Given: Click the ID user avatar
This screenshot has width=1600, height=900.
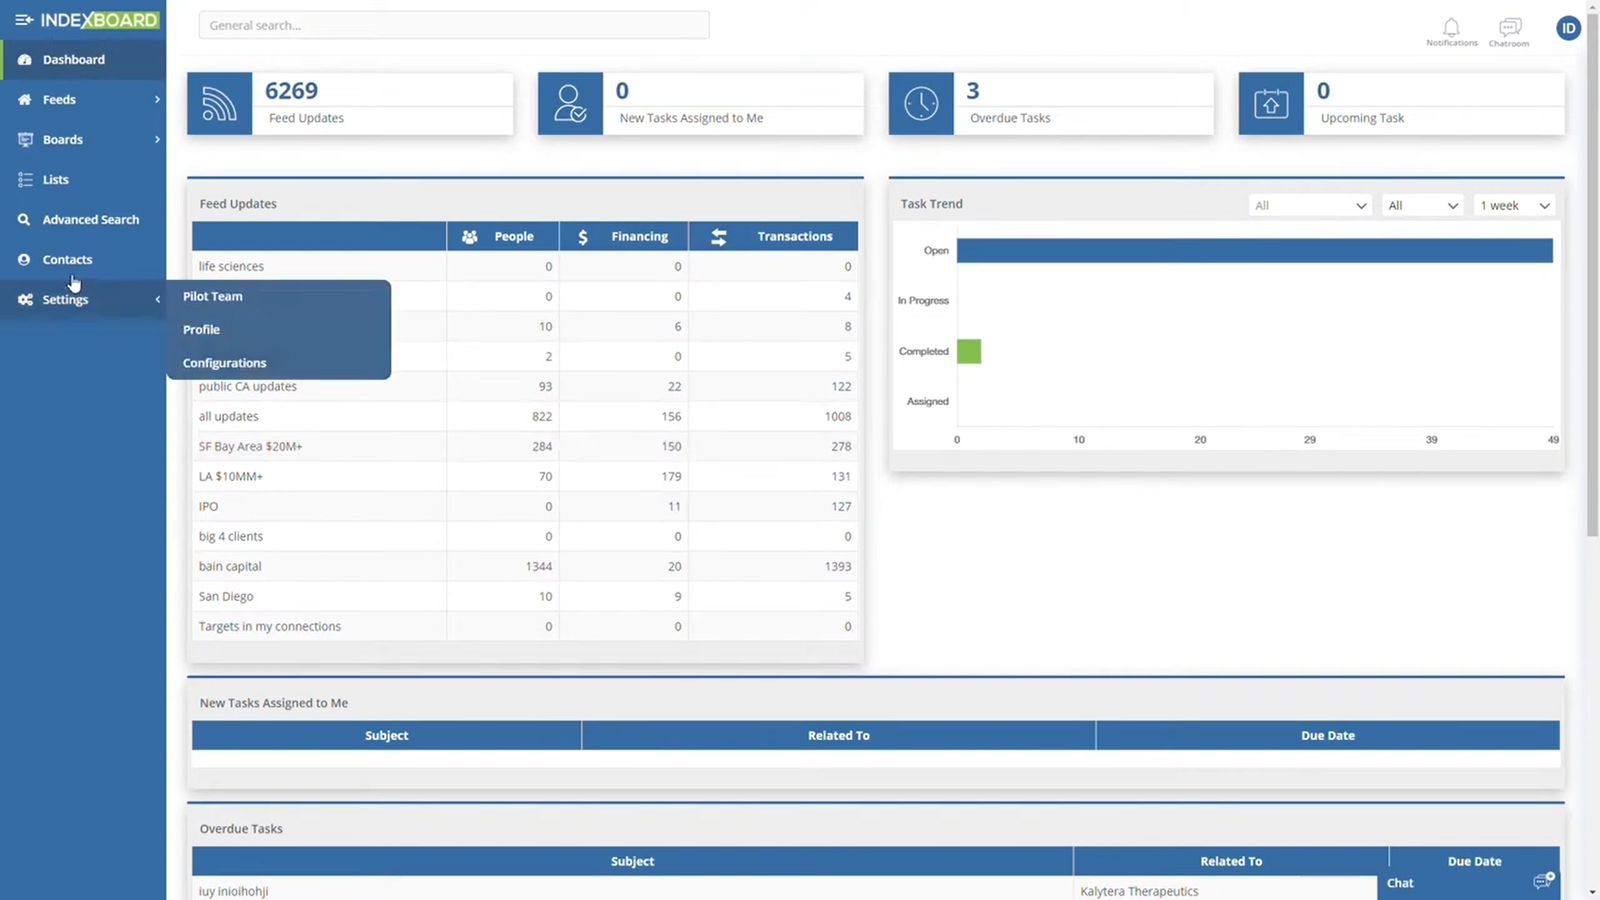Looking at the screenshot, I should 1568,28.
